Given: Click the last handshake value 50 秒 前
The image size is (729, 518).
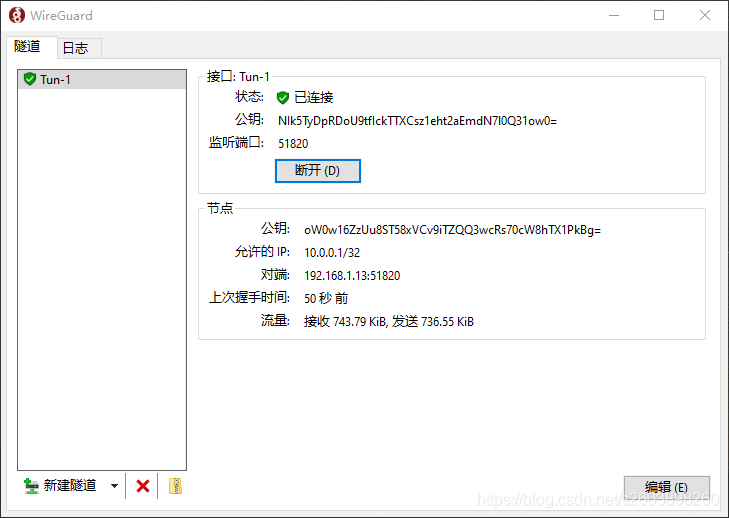Looking at the screenshot, I should [x=326, y=298].
